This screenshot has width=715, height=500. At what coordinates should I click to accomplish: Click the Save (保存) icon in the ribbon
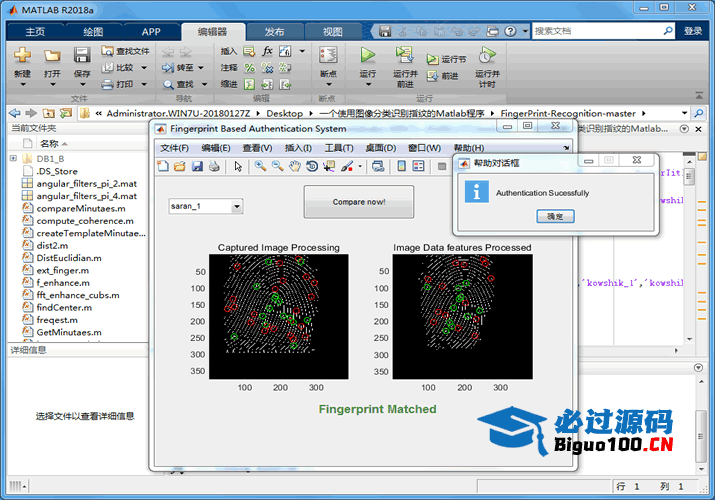point(82,56)
